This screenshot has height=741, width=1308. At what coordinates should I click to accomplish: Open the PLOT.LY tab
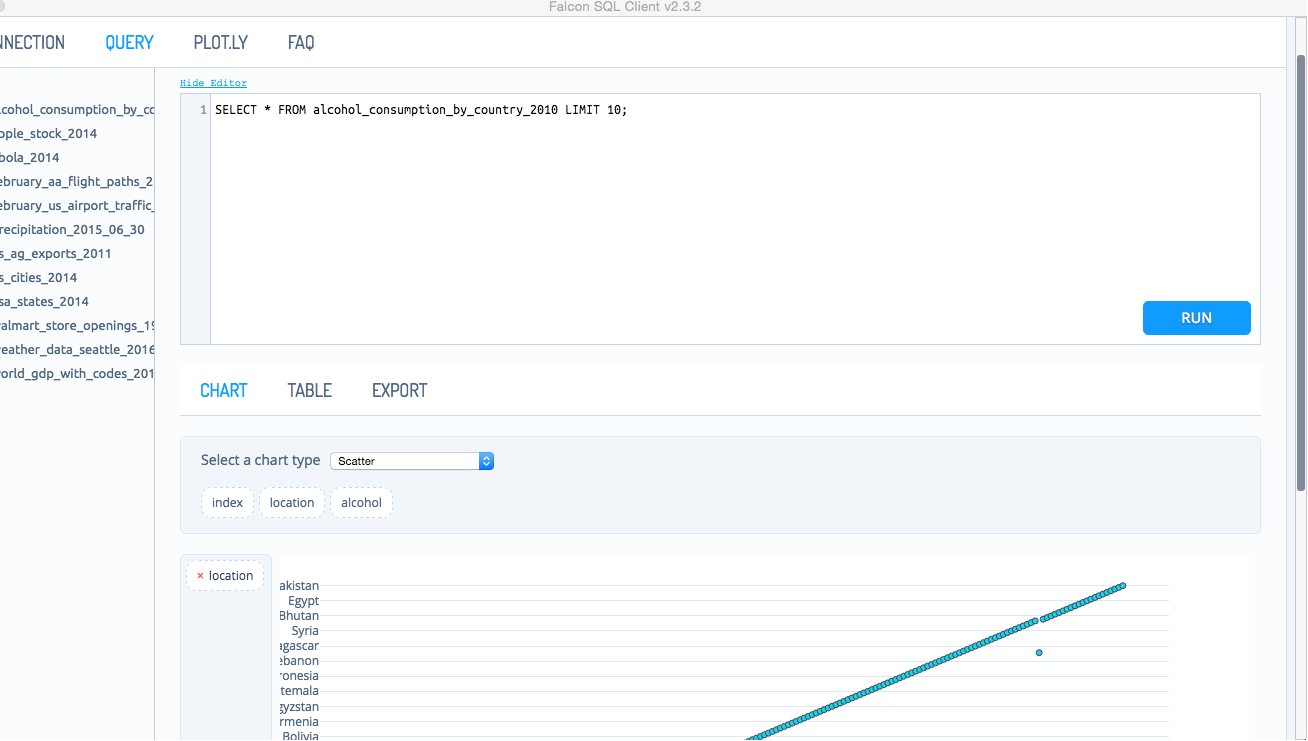pos(220,42)
